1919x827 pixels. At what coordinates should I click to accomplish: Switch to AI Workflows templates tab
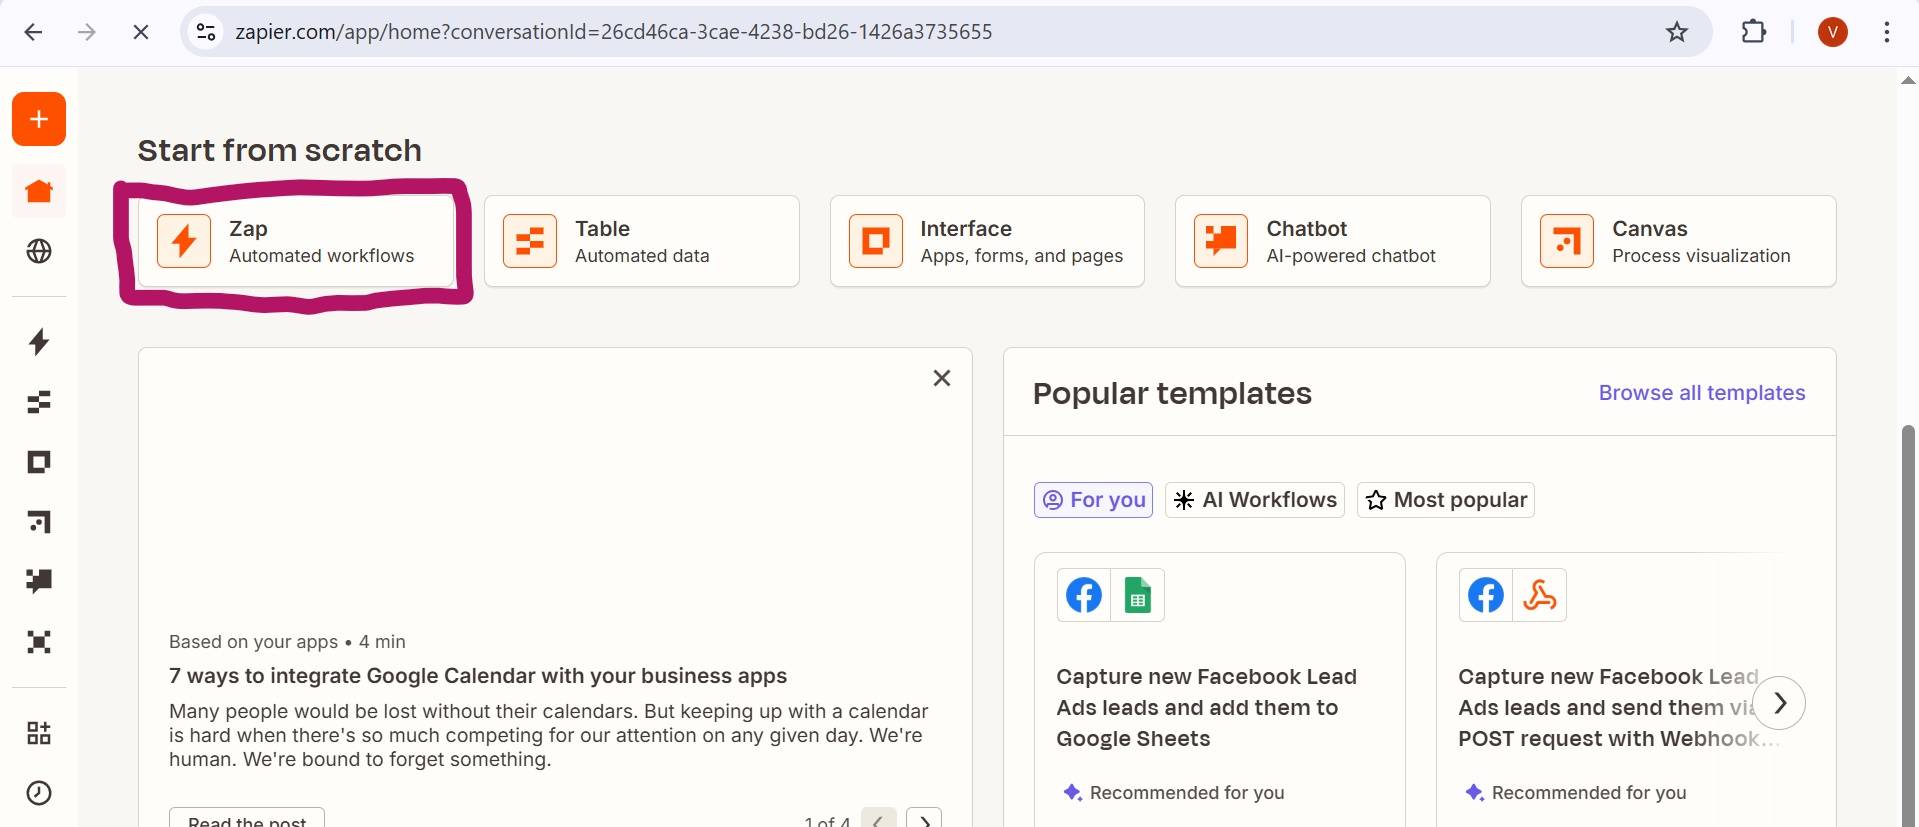pyautogui.click(x=1254, y=500)
